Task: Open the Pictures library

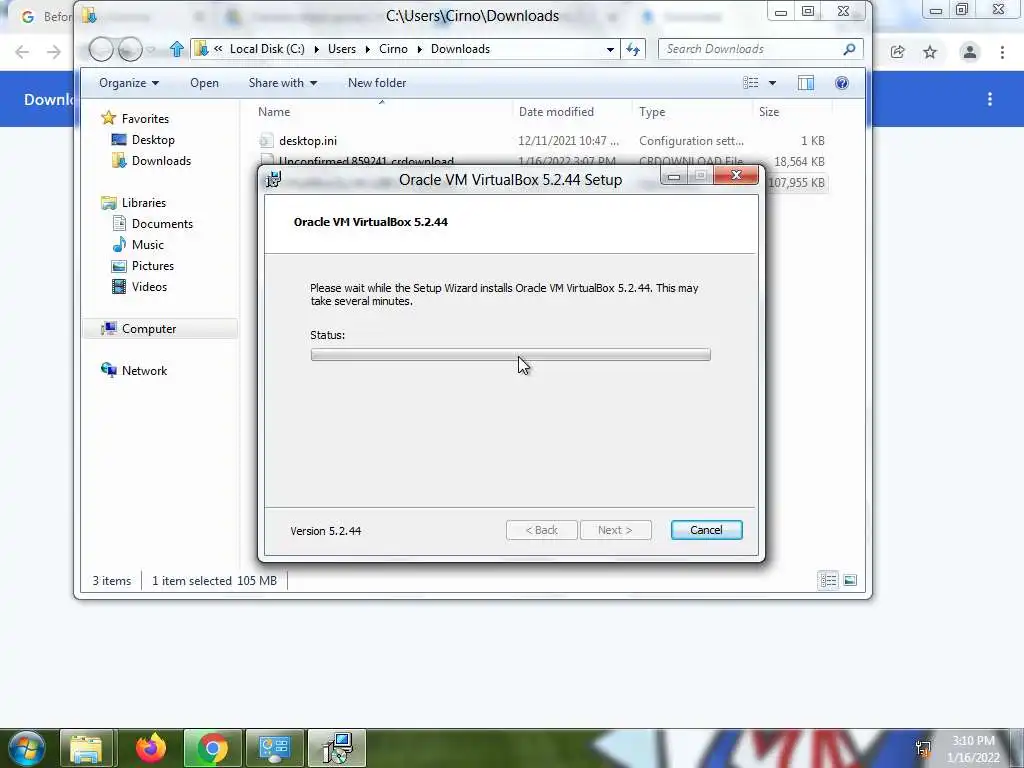Action: (x=143, y=266)
